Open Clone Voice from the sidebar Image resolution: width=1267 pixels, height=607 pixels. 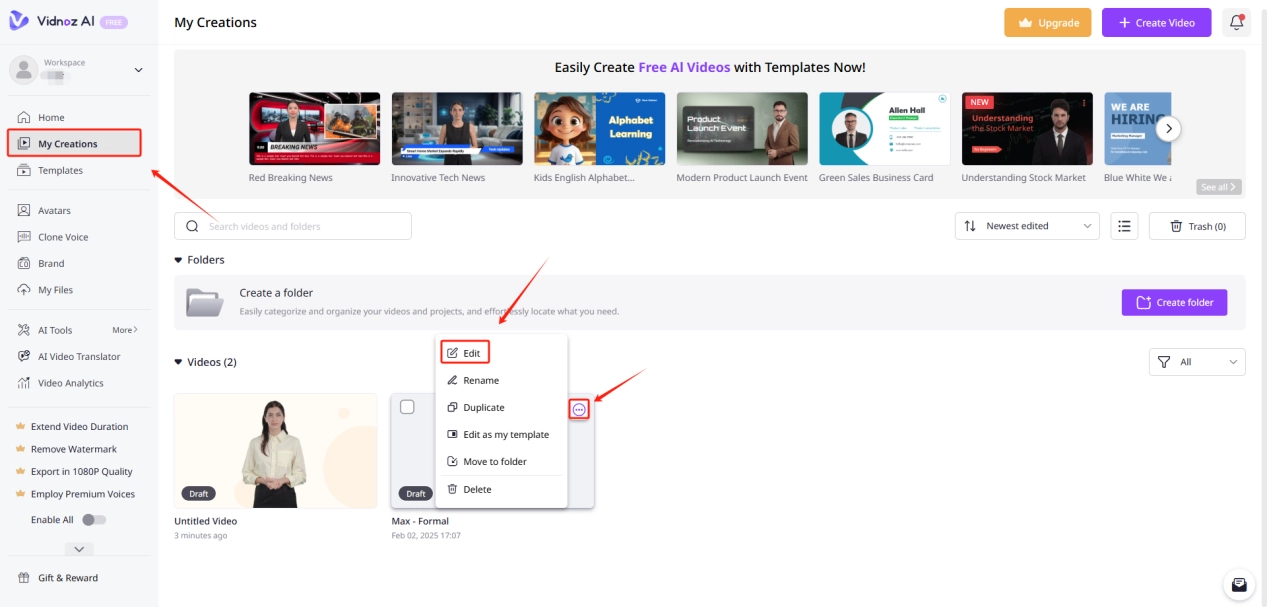click(x=62, y=237)
